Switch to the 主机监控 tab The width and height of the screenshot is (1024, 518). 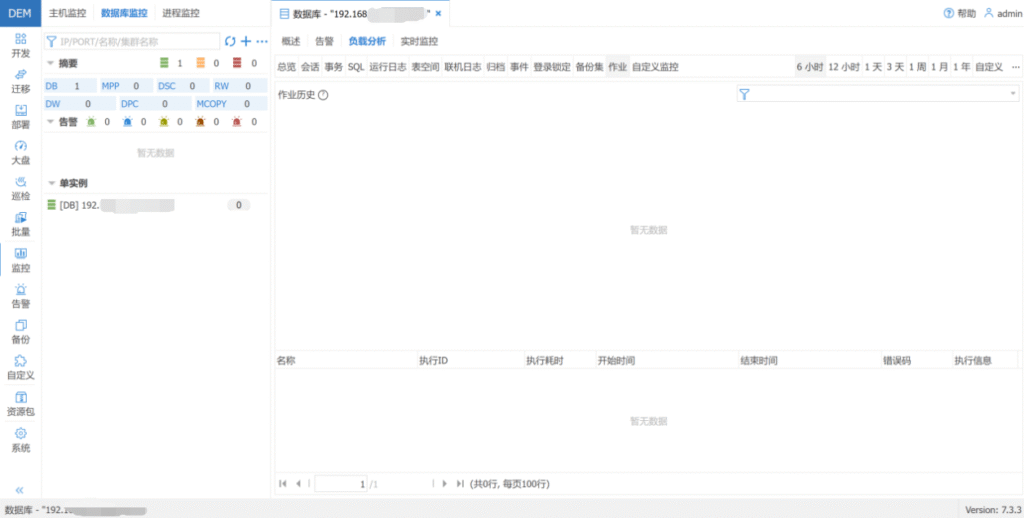coord(68,13)
